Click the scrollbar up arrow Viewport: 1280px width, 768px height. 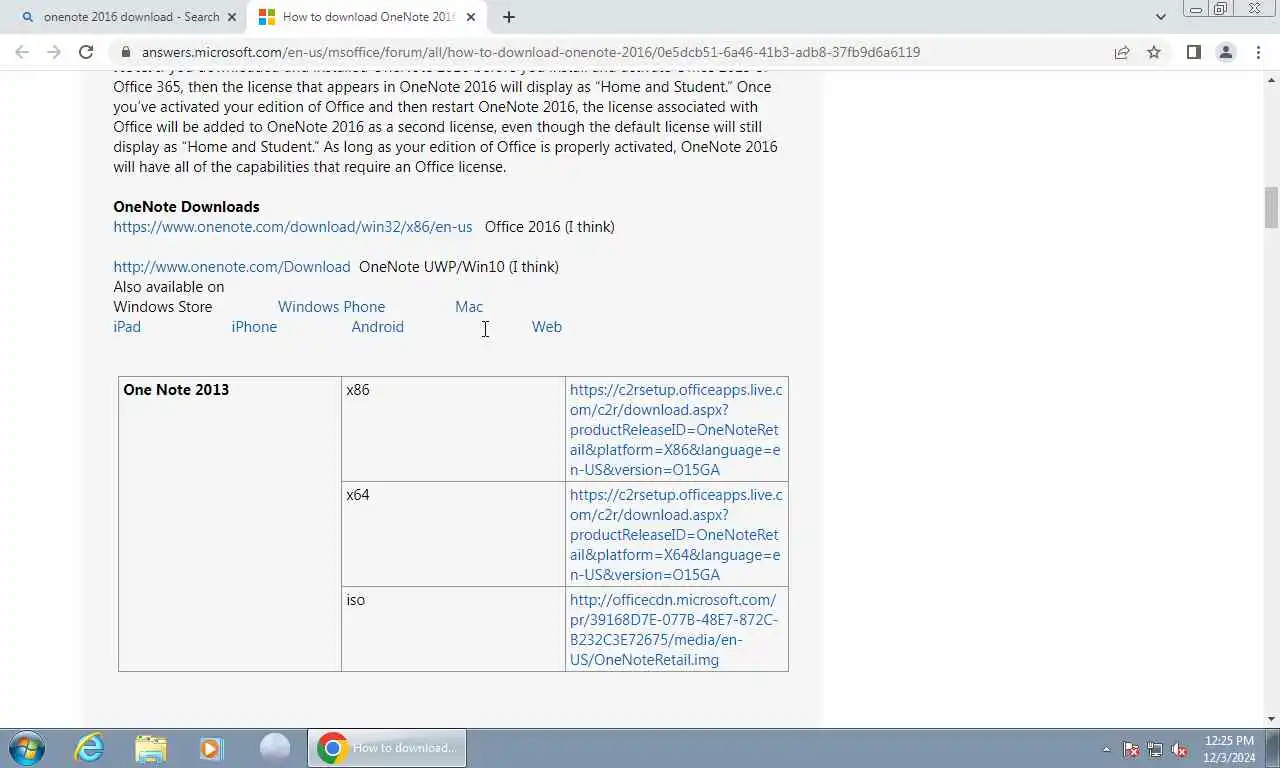[x=1271, y=79]
